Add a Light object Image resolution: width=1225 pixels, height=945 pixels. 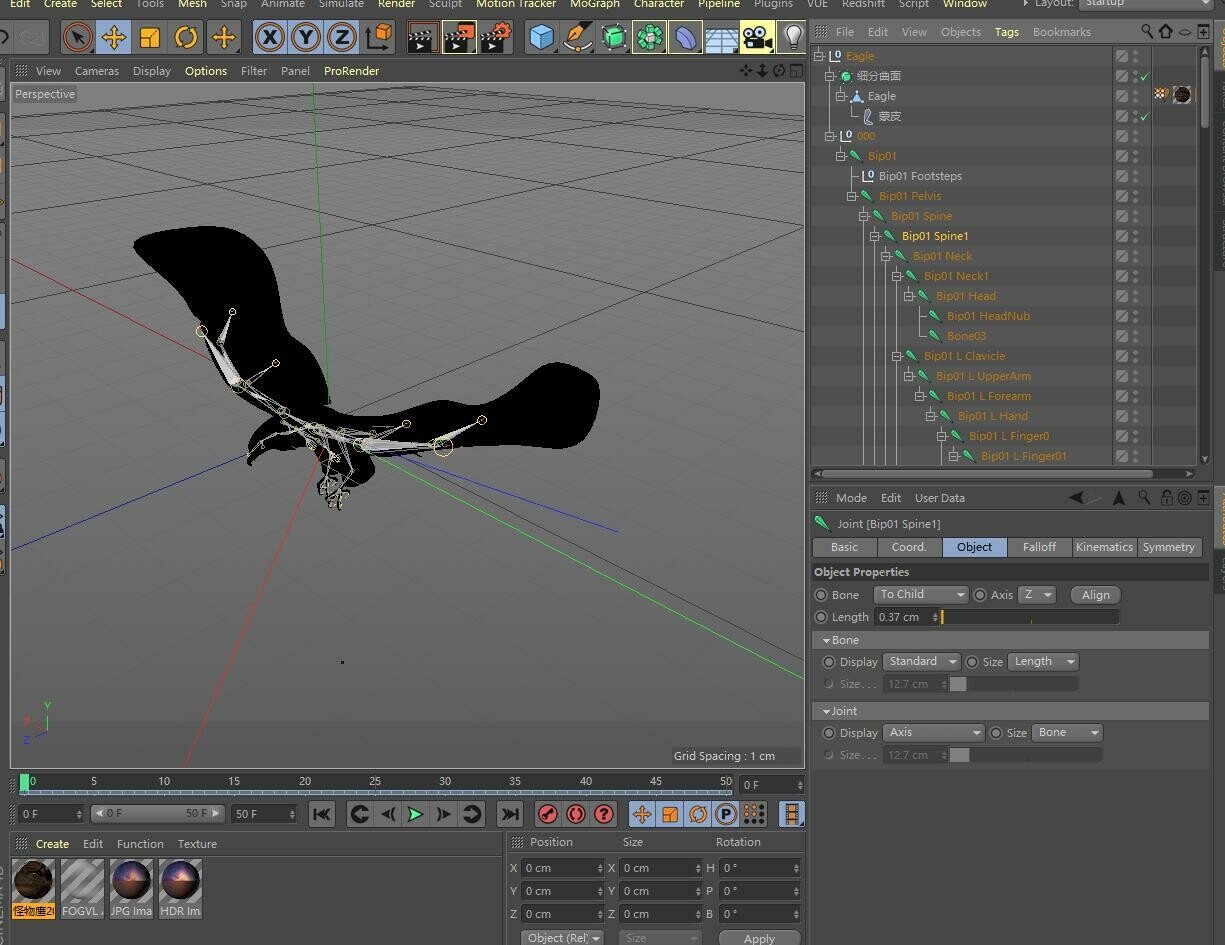pos(791,37)
